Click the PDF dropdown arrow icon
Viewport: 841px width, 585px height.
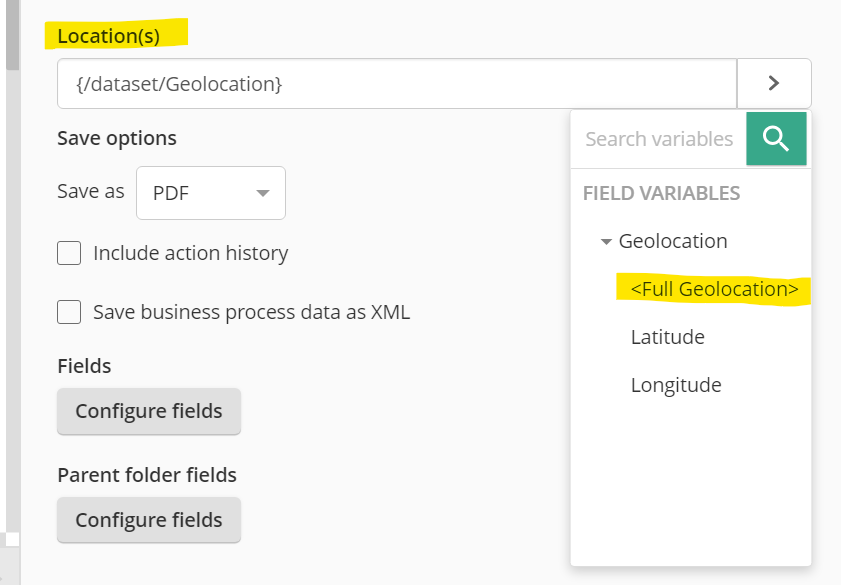[x=263, y=193]
